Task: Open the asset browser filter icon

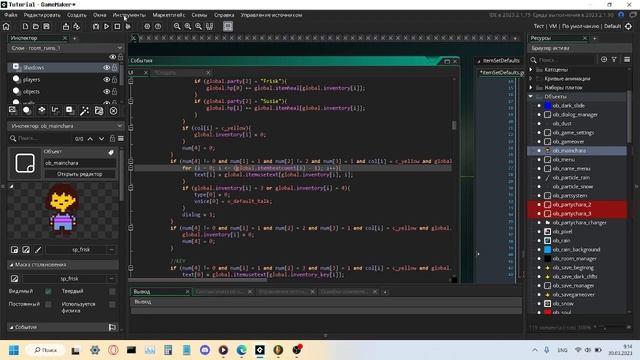Action: click(x=614, y=60)
